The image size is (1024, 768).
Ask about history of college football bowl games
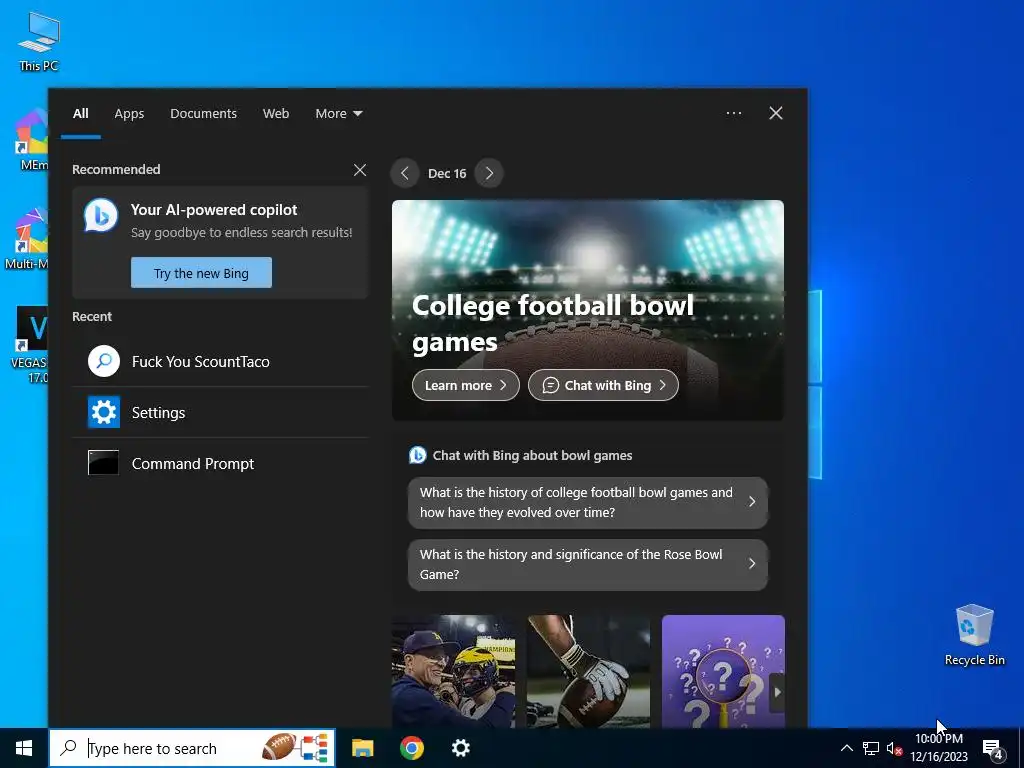[588, 502]
